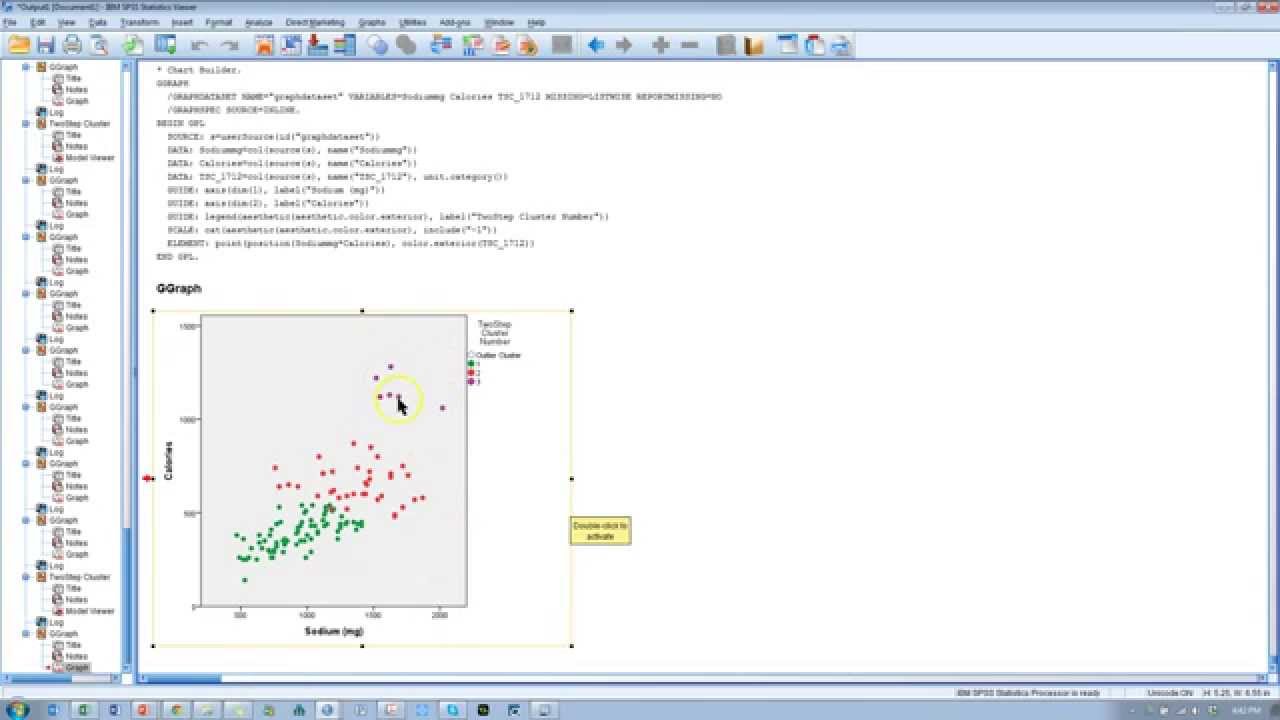Expand outline item with plus icon
Screen dimensions: 1280x720
(660, 45)
